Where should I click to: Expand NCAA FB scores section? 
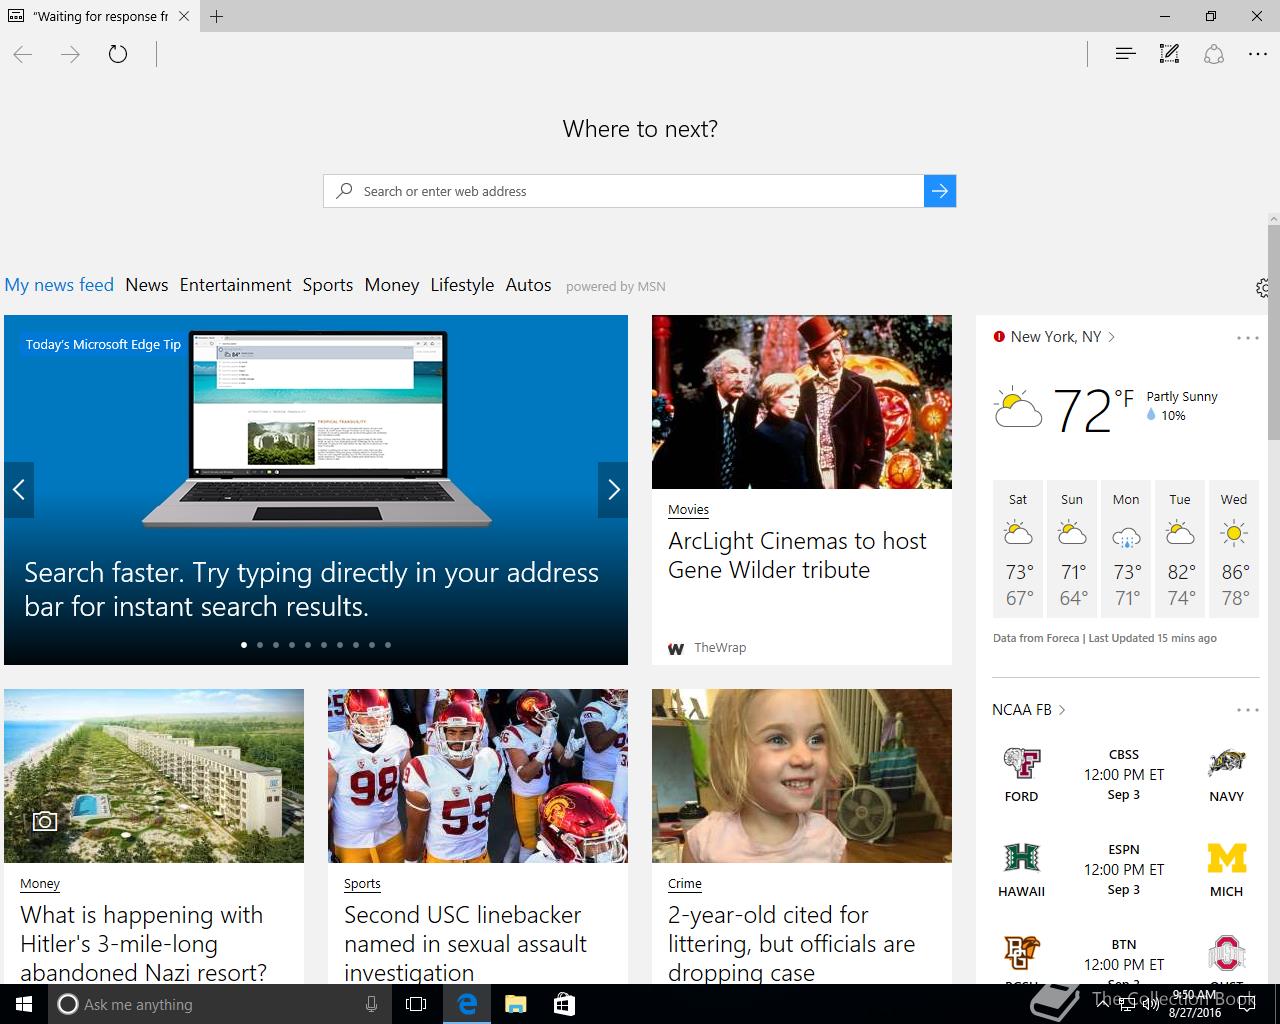click(1029, 710)
